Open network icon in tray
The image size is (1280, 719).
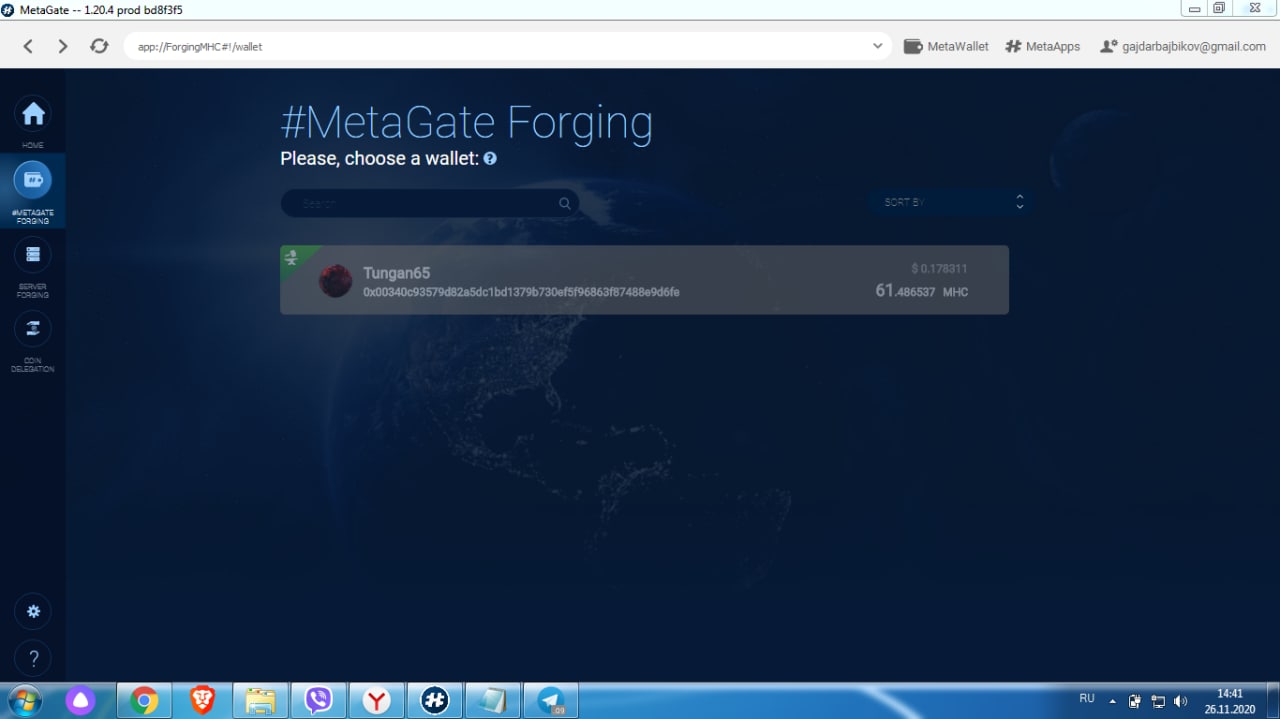[1158, 701]
